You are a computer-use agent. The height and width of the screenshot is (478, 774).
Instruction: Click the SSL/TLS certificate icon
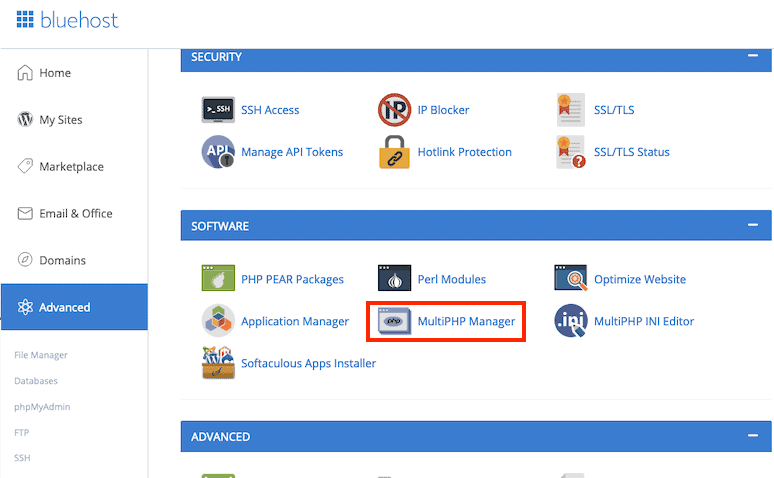571,110
